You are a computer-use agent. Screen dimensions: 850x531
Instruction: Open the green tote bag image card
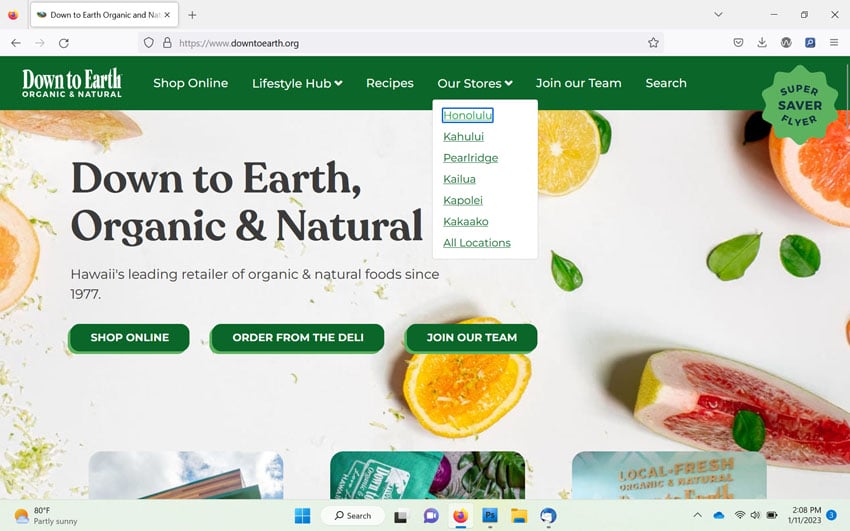click(x=428, y=475)
